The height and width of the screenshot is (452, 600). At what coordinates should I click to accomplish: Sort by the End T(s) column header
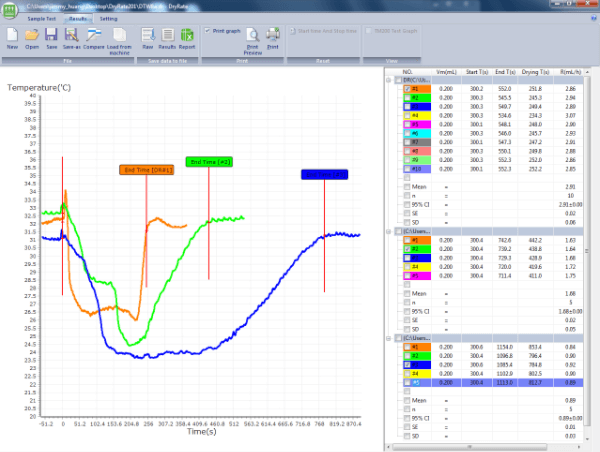(x=505, y=72)
